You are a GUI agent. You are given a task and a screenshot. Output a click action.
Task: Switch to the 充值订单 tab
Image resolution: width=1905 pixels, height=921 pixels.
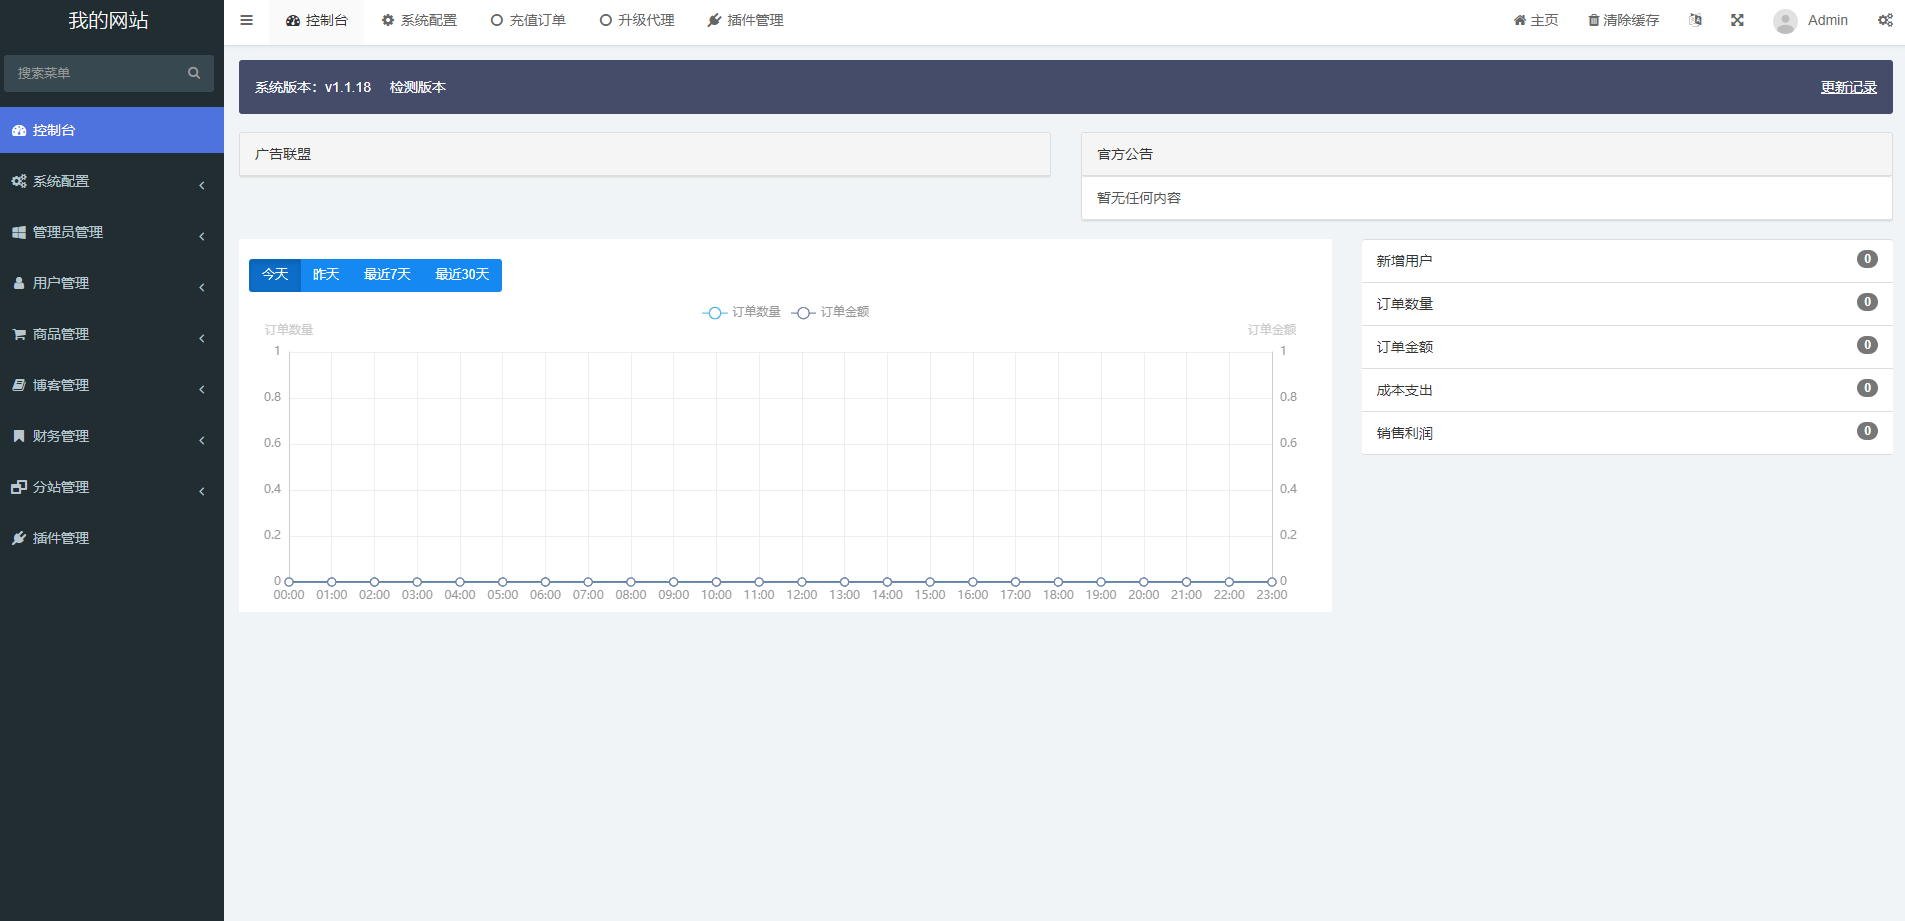coord(528,21)
